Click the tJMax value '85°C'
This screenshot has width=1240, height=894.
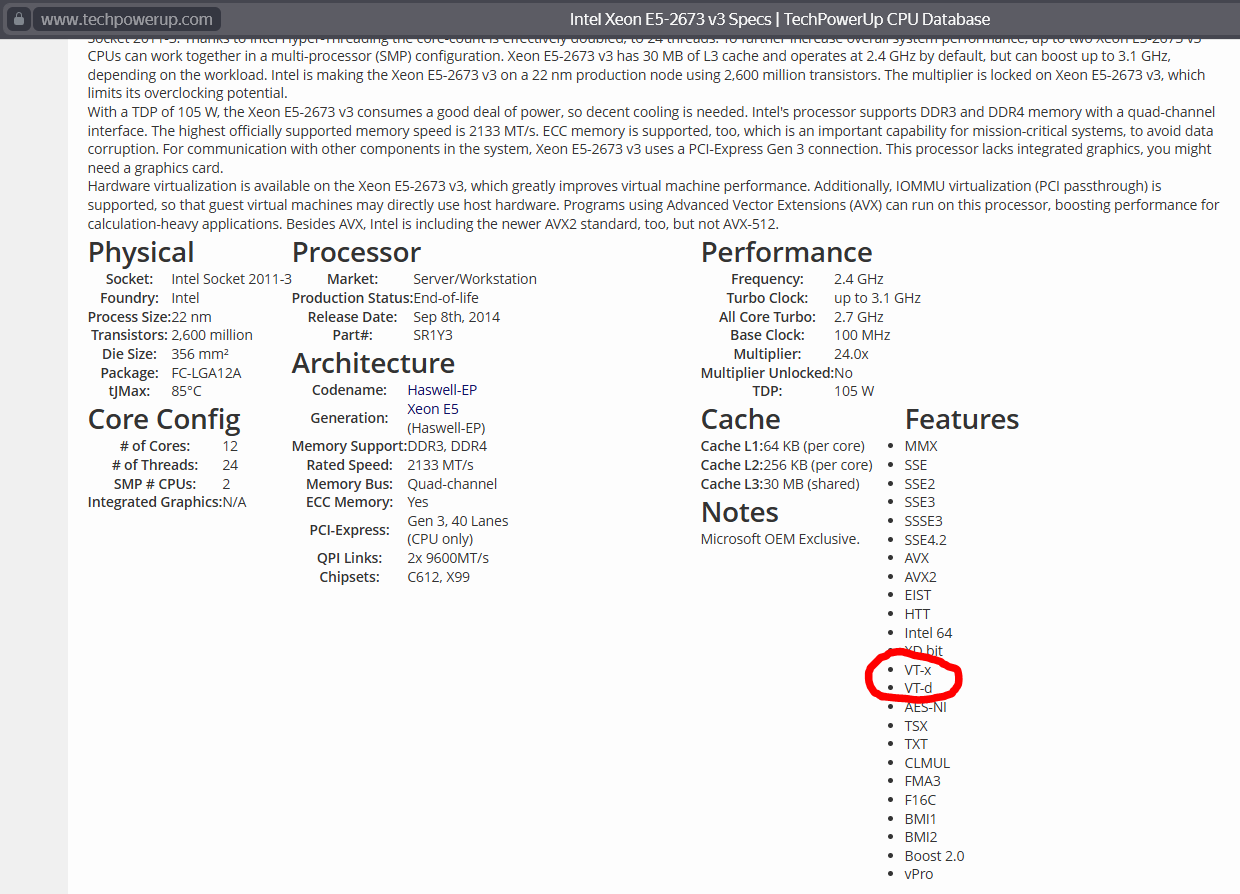coord(186,391)
